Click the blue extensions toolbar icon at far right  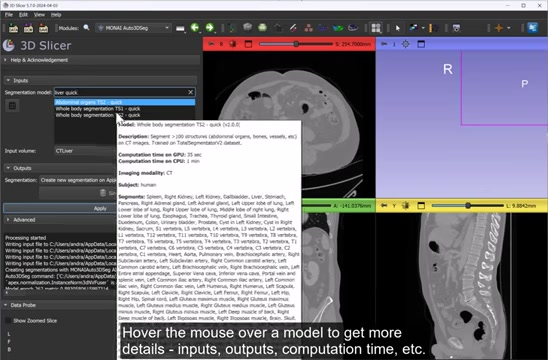click(x=532, y=28)
